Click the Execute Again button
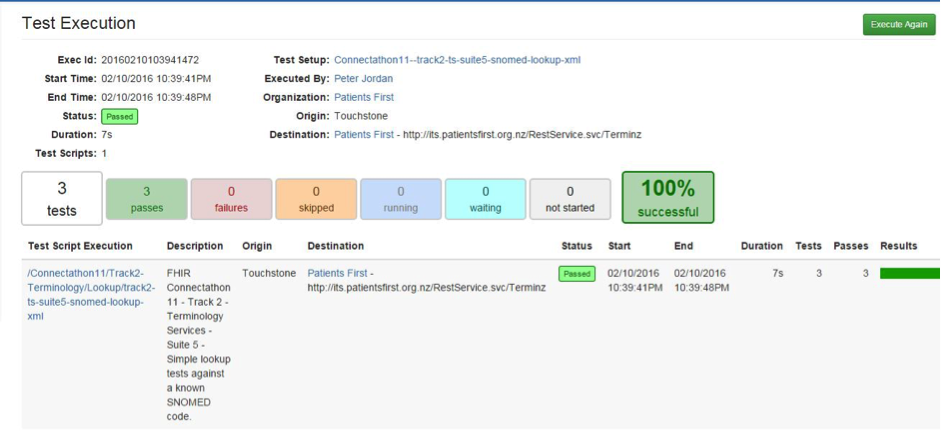This screenshot has height=438, width=941. 899,25
